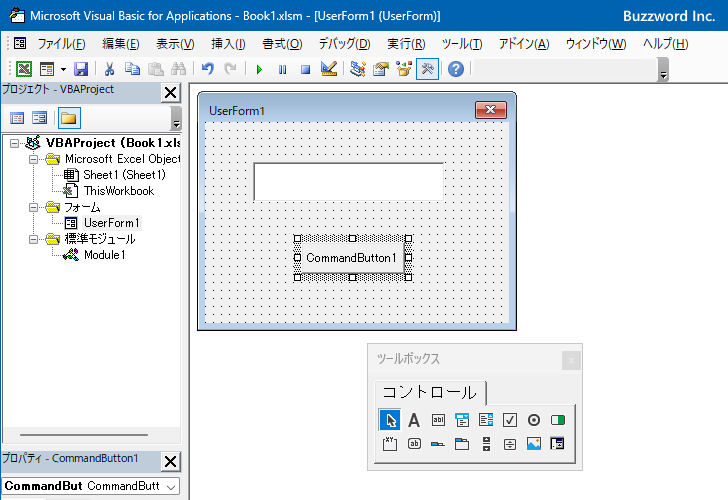Open the 編集(E) menu
The height and width of the screenshot is (500, 728).
pyautogui.click(x=121, y=44)
